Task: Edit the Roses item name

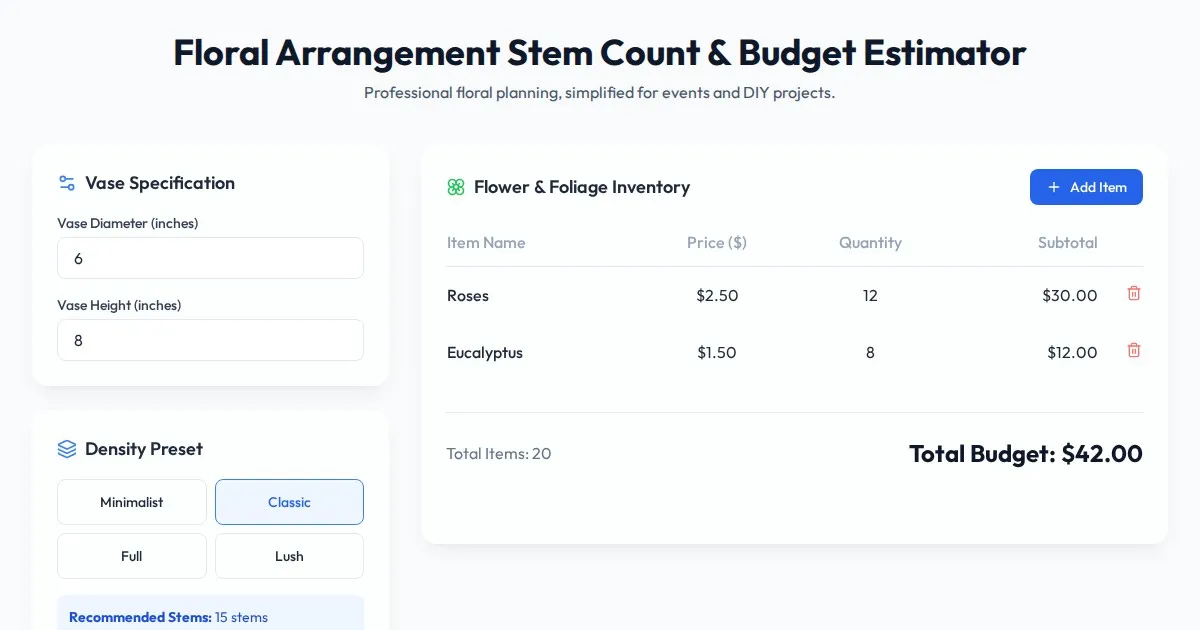Action: tap(468, 296)
